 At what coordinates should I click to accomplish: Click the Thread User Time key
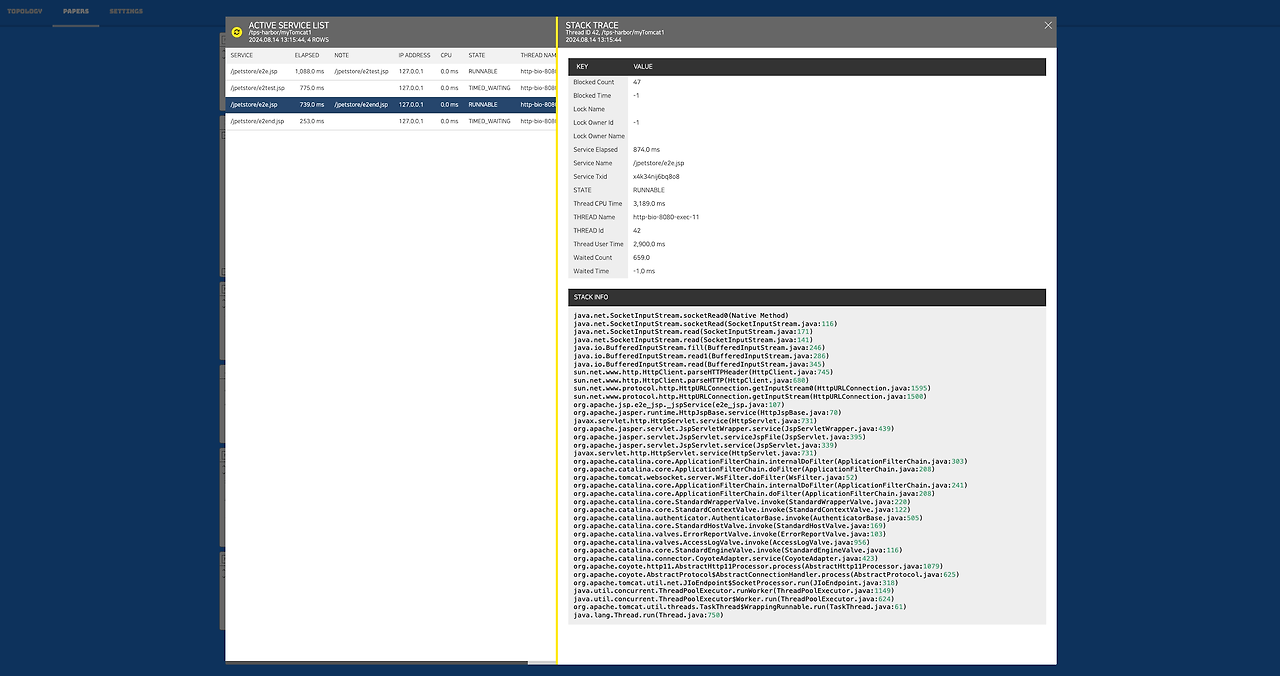tap(598, 244)
